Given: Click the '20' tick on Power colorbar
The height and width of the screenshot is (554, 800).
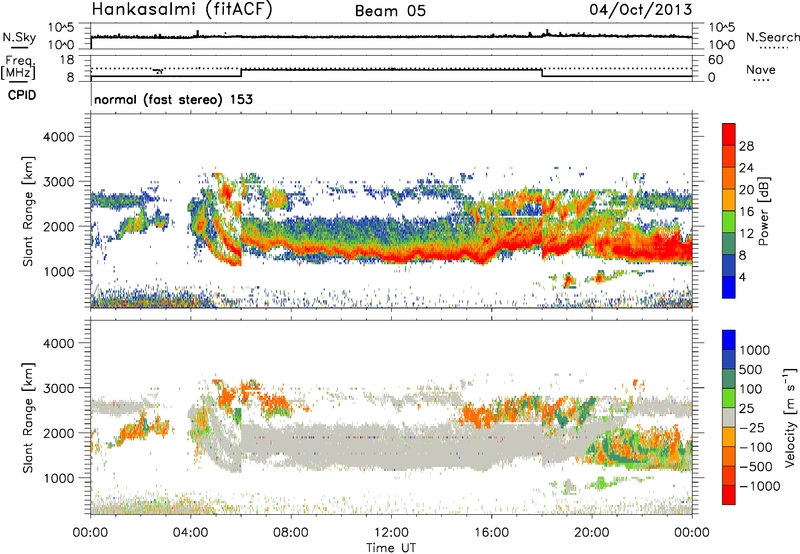Looking at the screenshot, I should click(x=746, y=190).
